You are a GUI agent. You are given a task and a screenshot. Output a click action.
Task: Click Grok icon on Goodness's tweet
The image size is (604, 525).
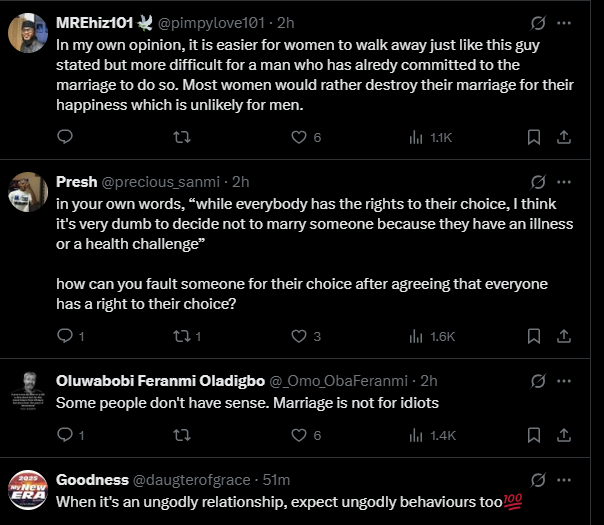pos(538,480)
